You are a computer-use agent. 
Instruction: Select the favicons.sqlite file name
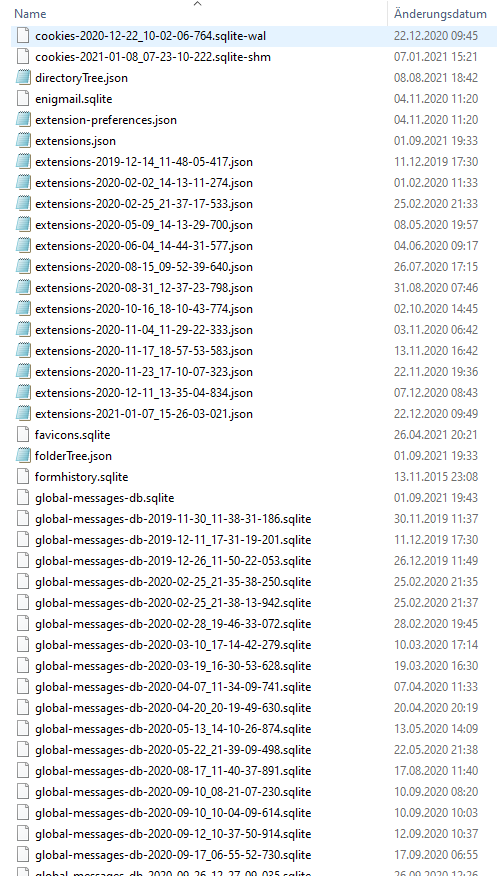pyautogui.click(x=73, y=435)
